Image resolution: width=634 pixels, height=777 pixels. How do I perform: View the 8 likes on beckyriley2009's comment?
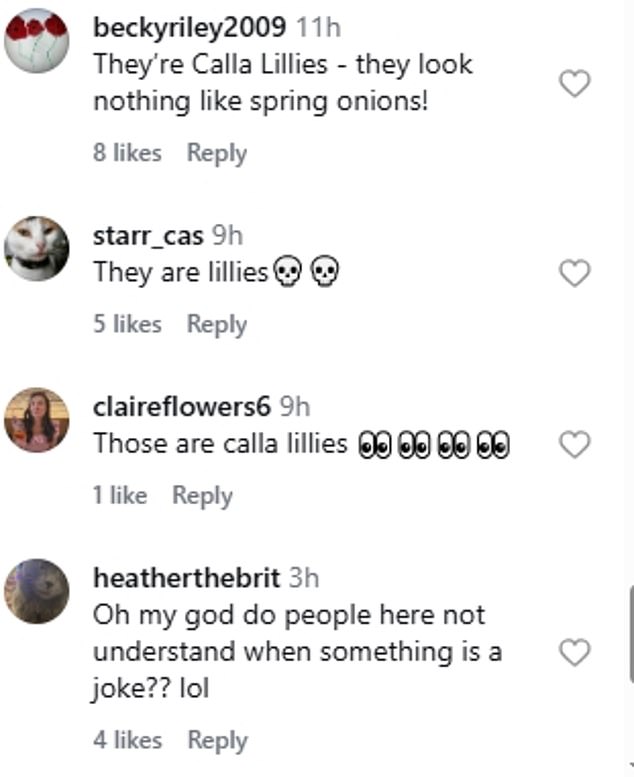[127, 154]
